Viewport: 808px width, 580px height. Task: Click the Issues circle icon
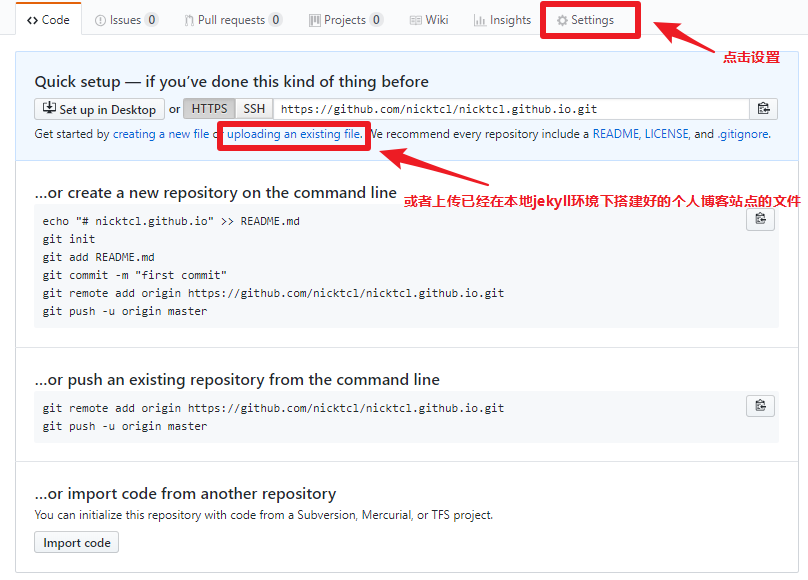[100, 20]
